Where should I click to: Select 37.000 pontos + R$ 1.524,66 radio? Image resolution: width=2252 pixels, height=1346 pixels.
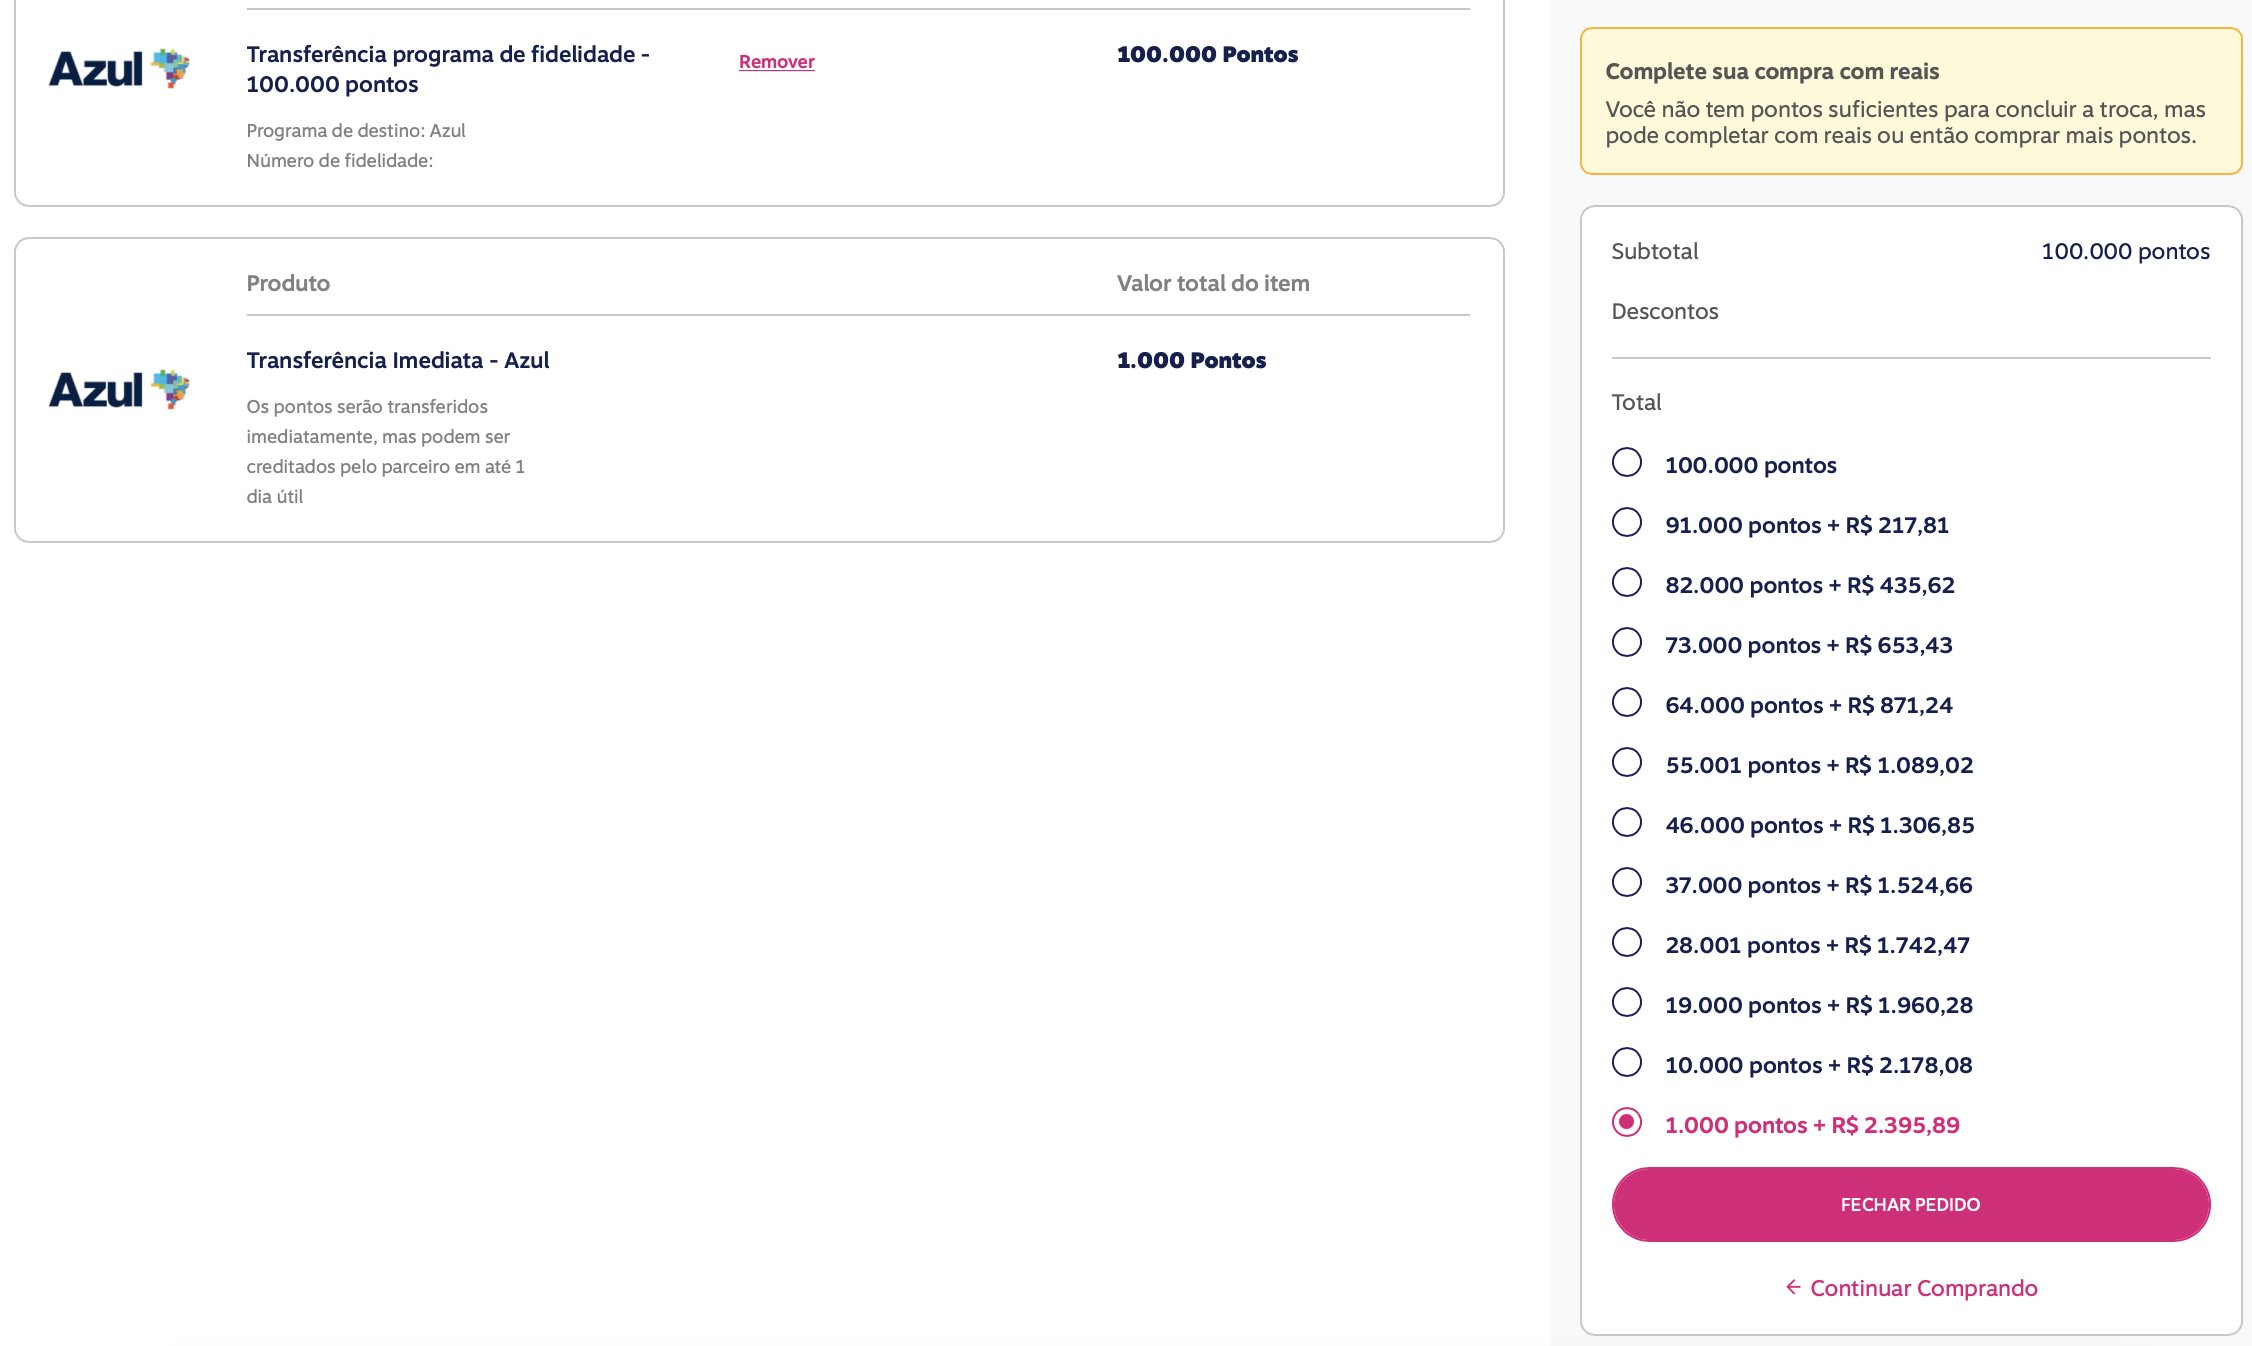[x=1627, y=882]
